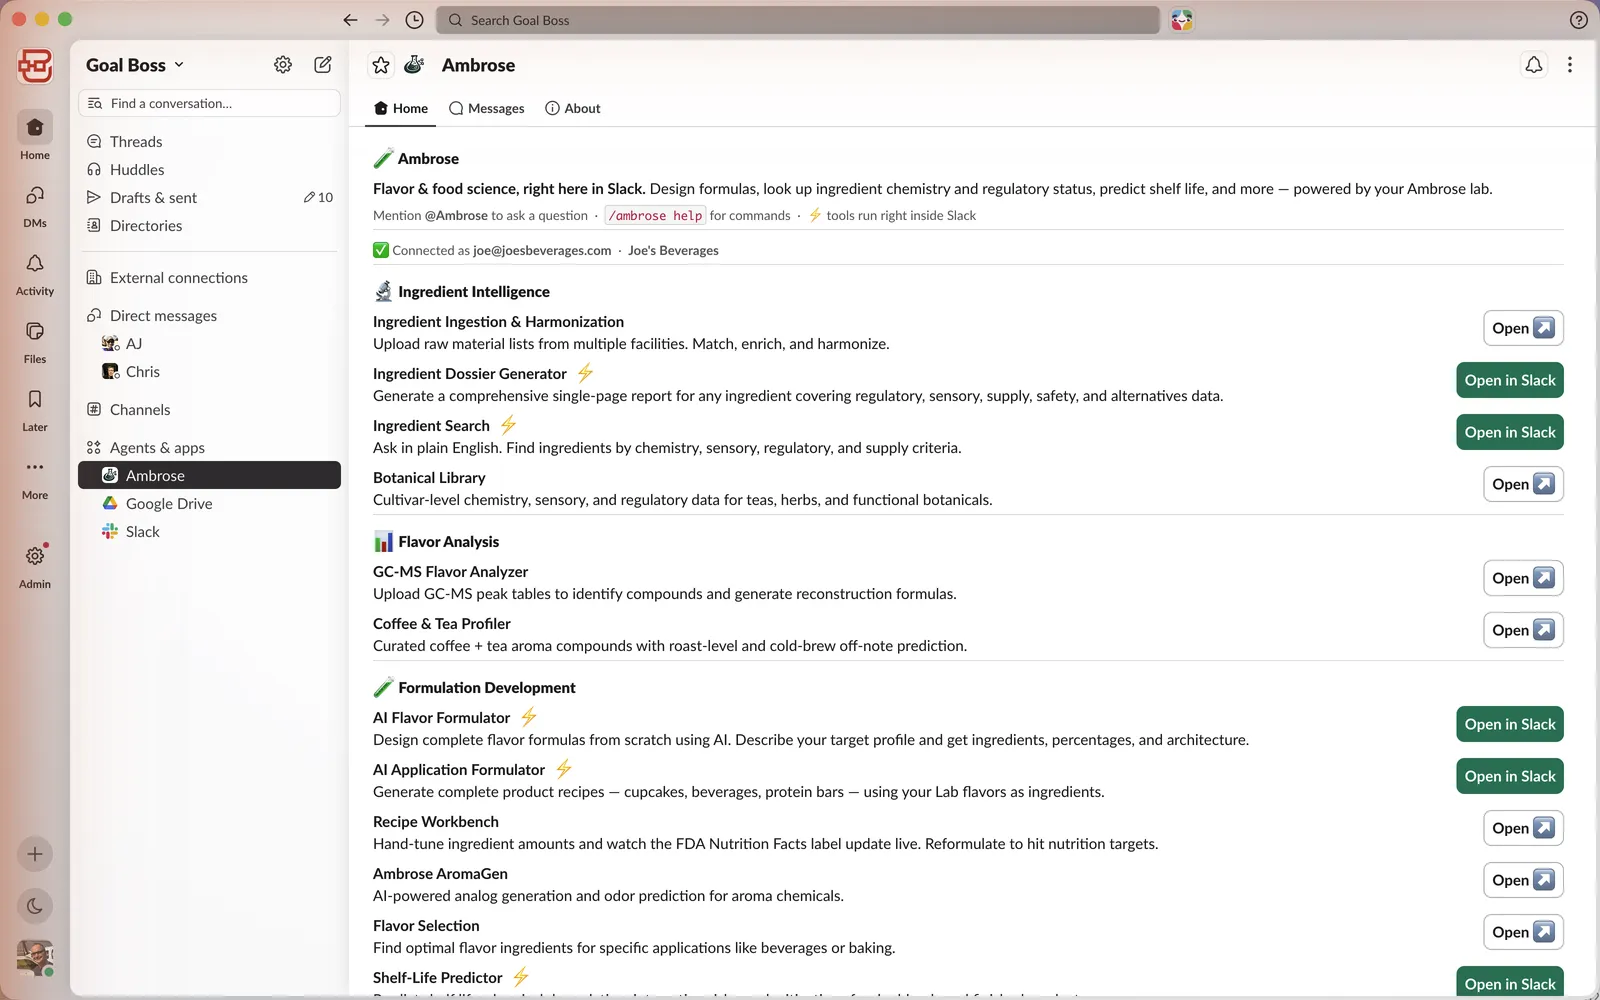
Task: Open AI Application Formulator in Slack
Action: click(1510, 776)
